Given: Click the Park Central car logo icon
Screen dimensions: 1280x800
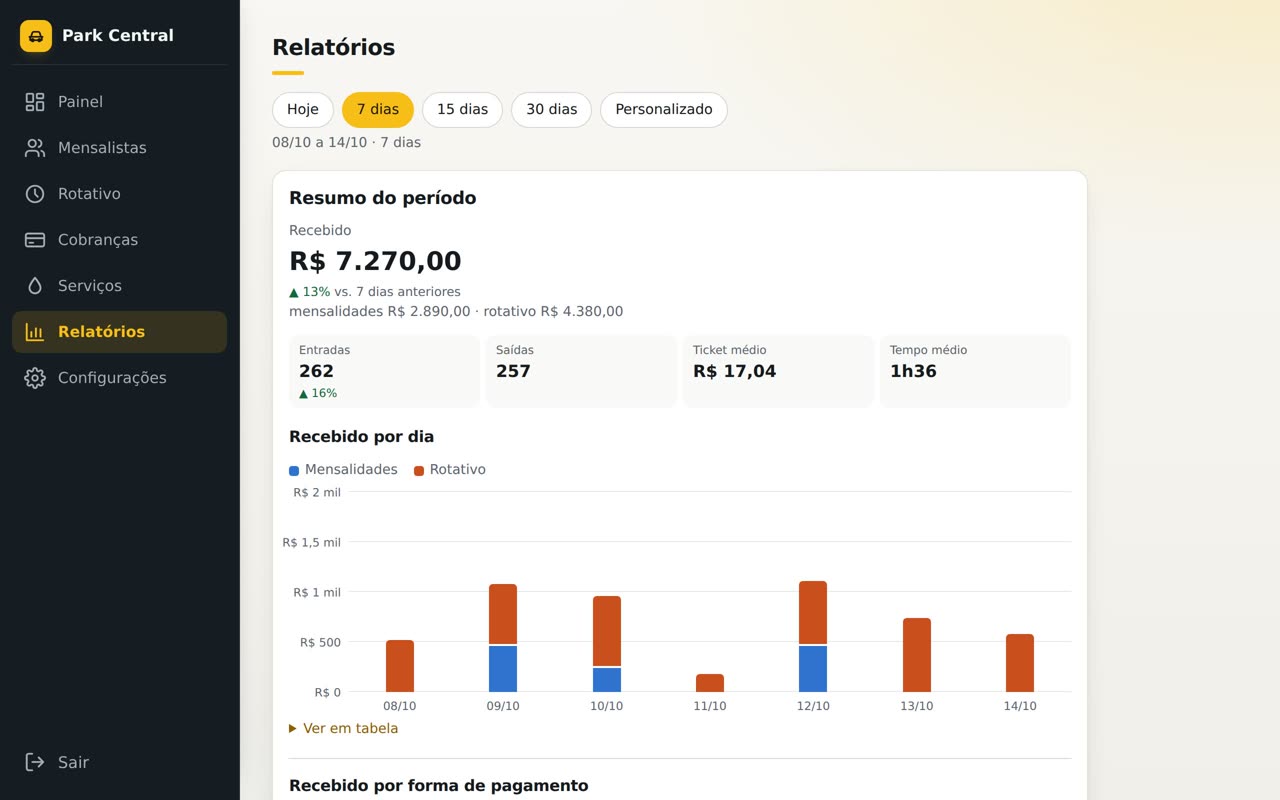Looking at the screenshot, I should coord(36,36).
